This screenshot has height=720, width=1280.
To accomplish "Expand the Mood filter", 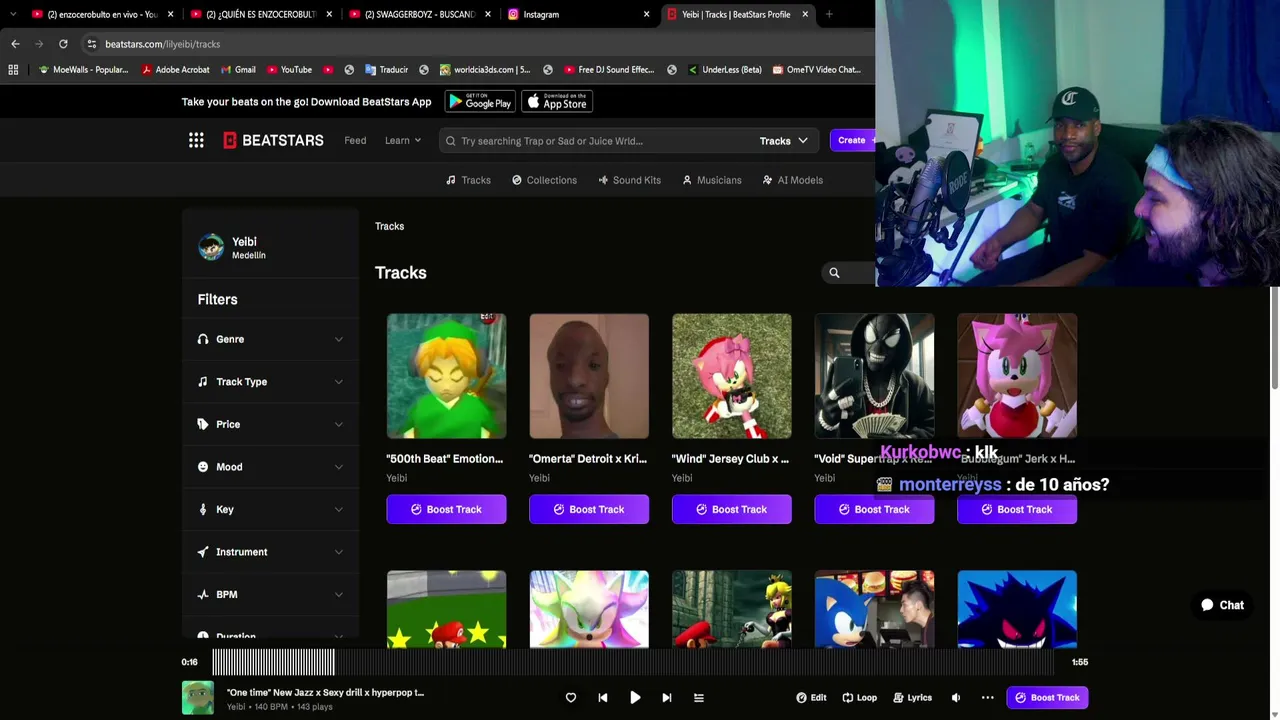I will (270, 467).
